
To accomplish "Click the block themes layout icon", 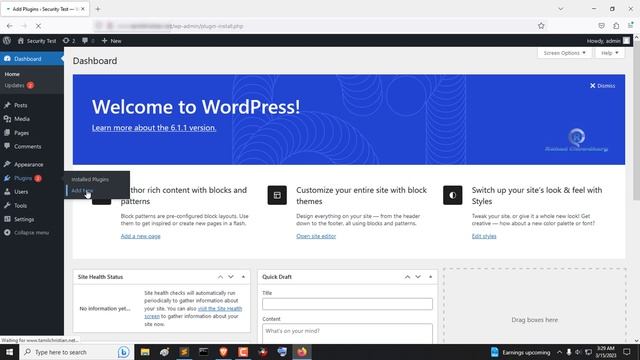I will [277, 195].
